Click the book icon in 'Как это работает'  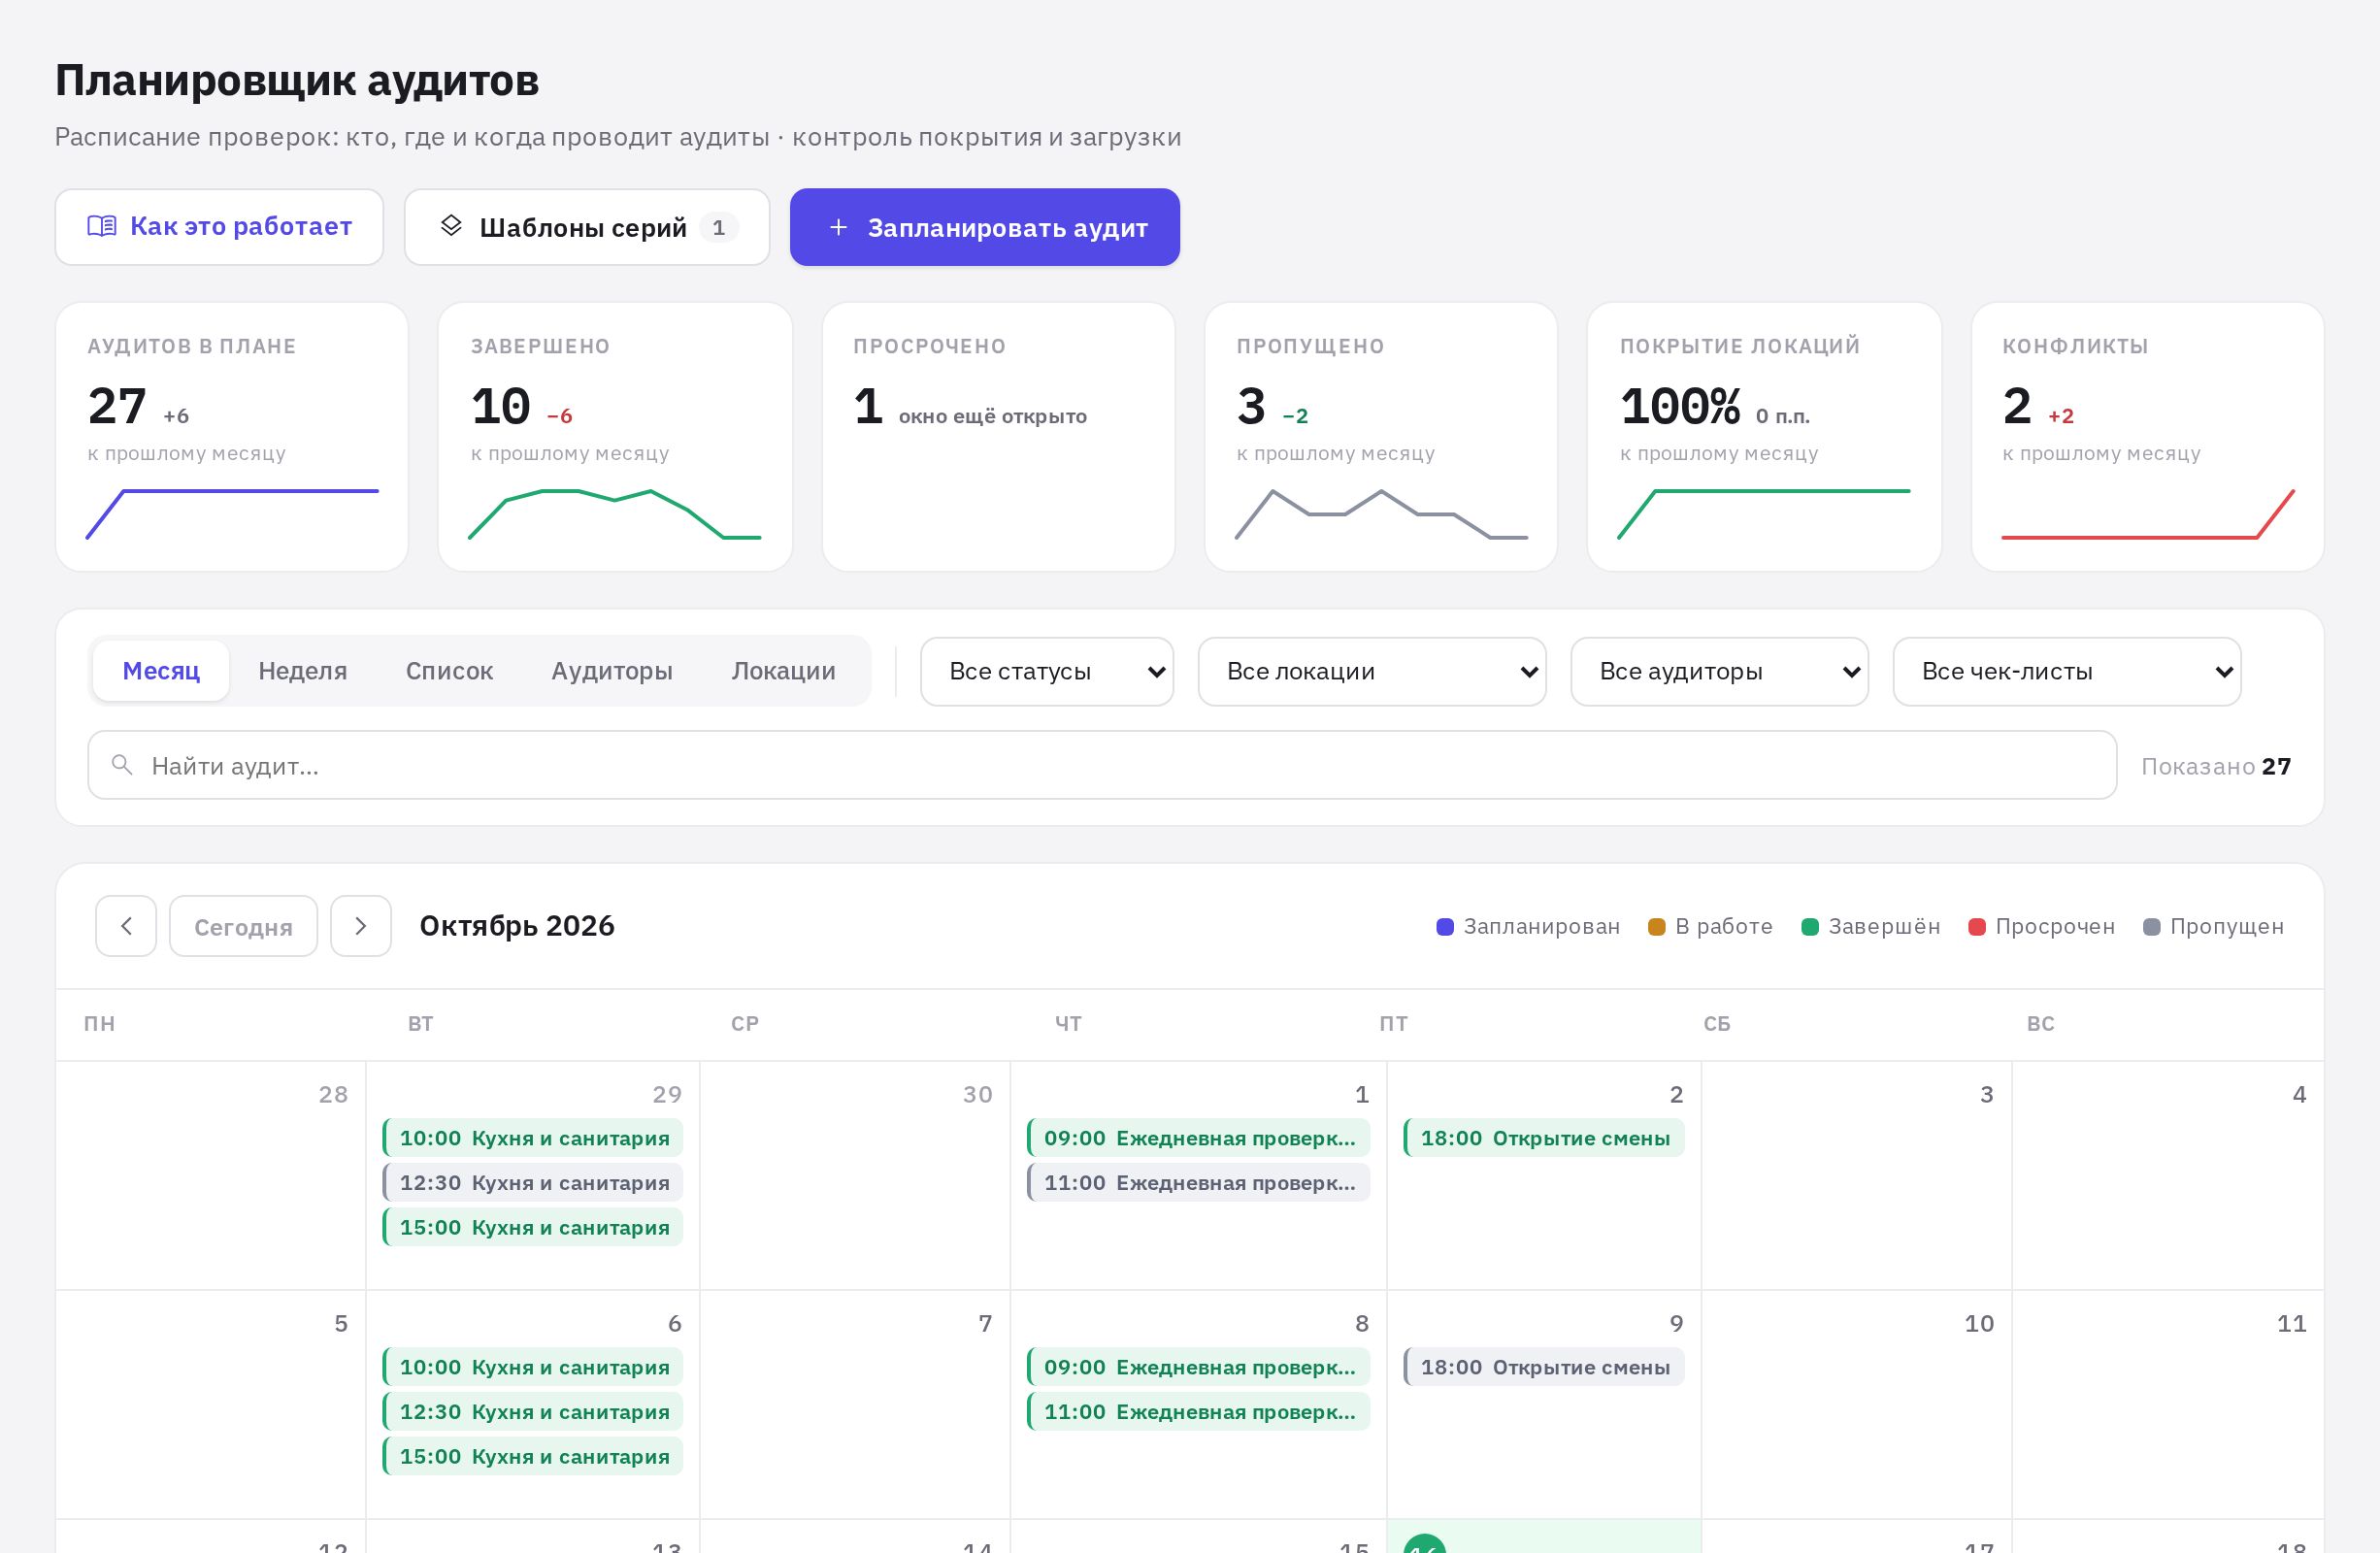click(x=102, y=226)
